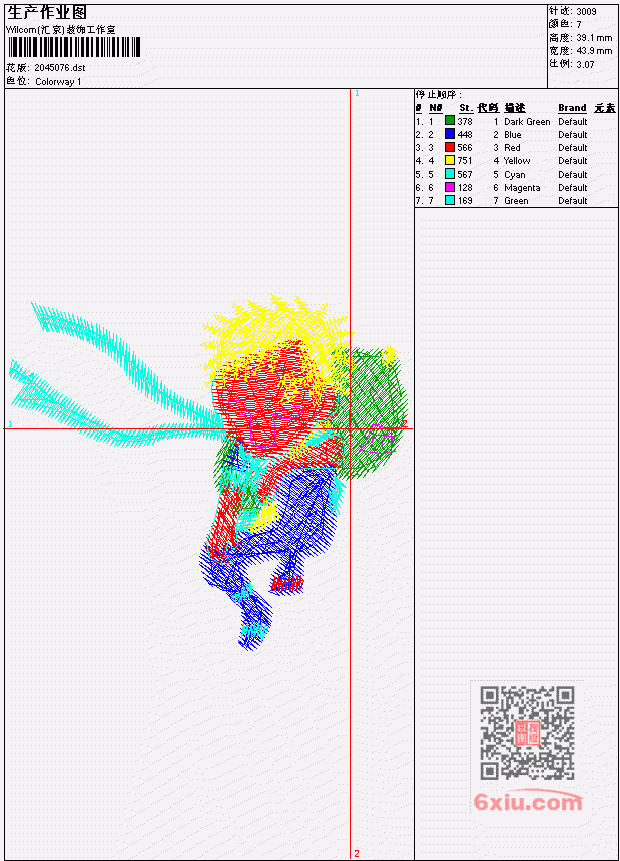The image size is (620, 861).
Task: Pick the Red color swatch in row 3
Action: (x=450, y=147)
